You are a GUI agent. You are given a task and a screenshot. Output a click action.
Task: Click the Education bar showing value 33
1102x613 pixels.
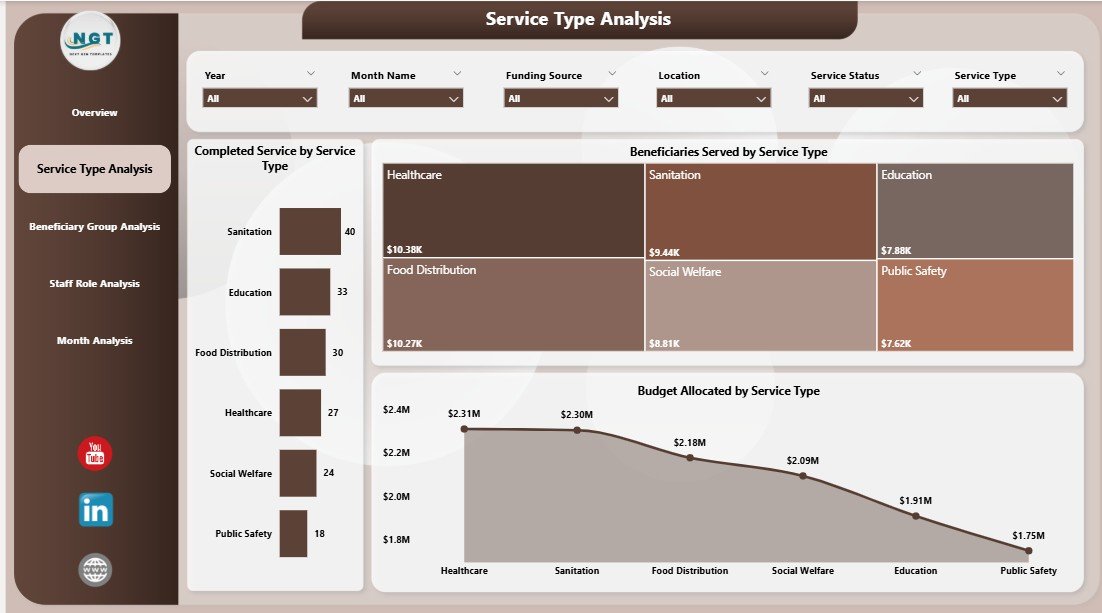coord(303,292)
